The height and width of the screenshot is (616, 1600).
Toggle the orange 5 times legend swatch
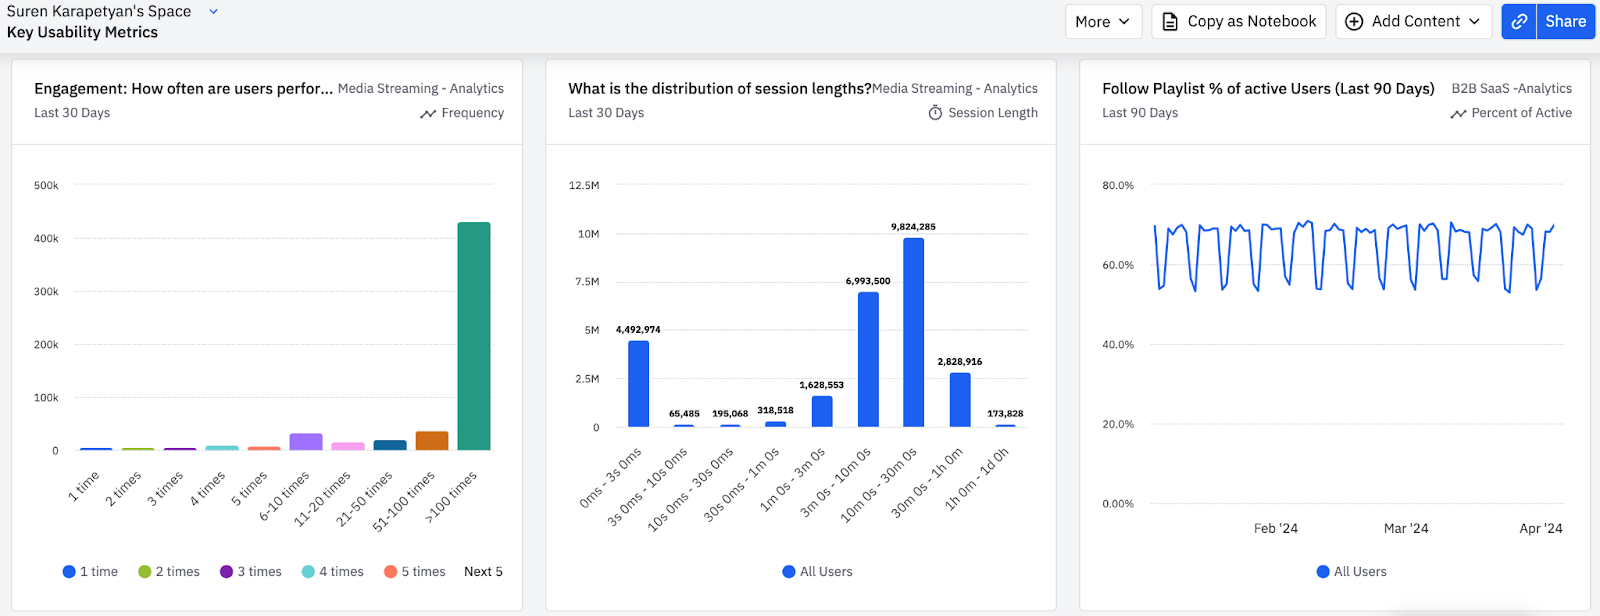coord(390,572)
